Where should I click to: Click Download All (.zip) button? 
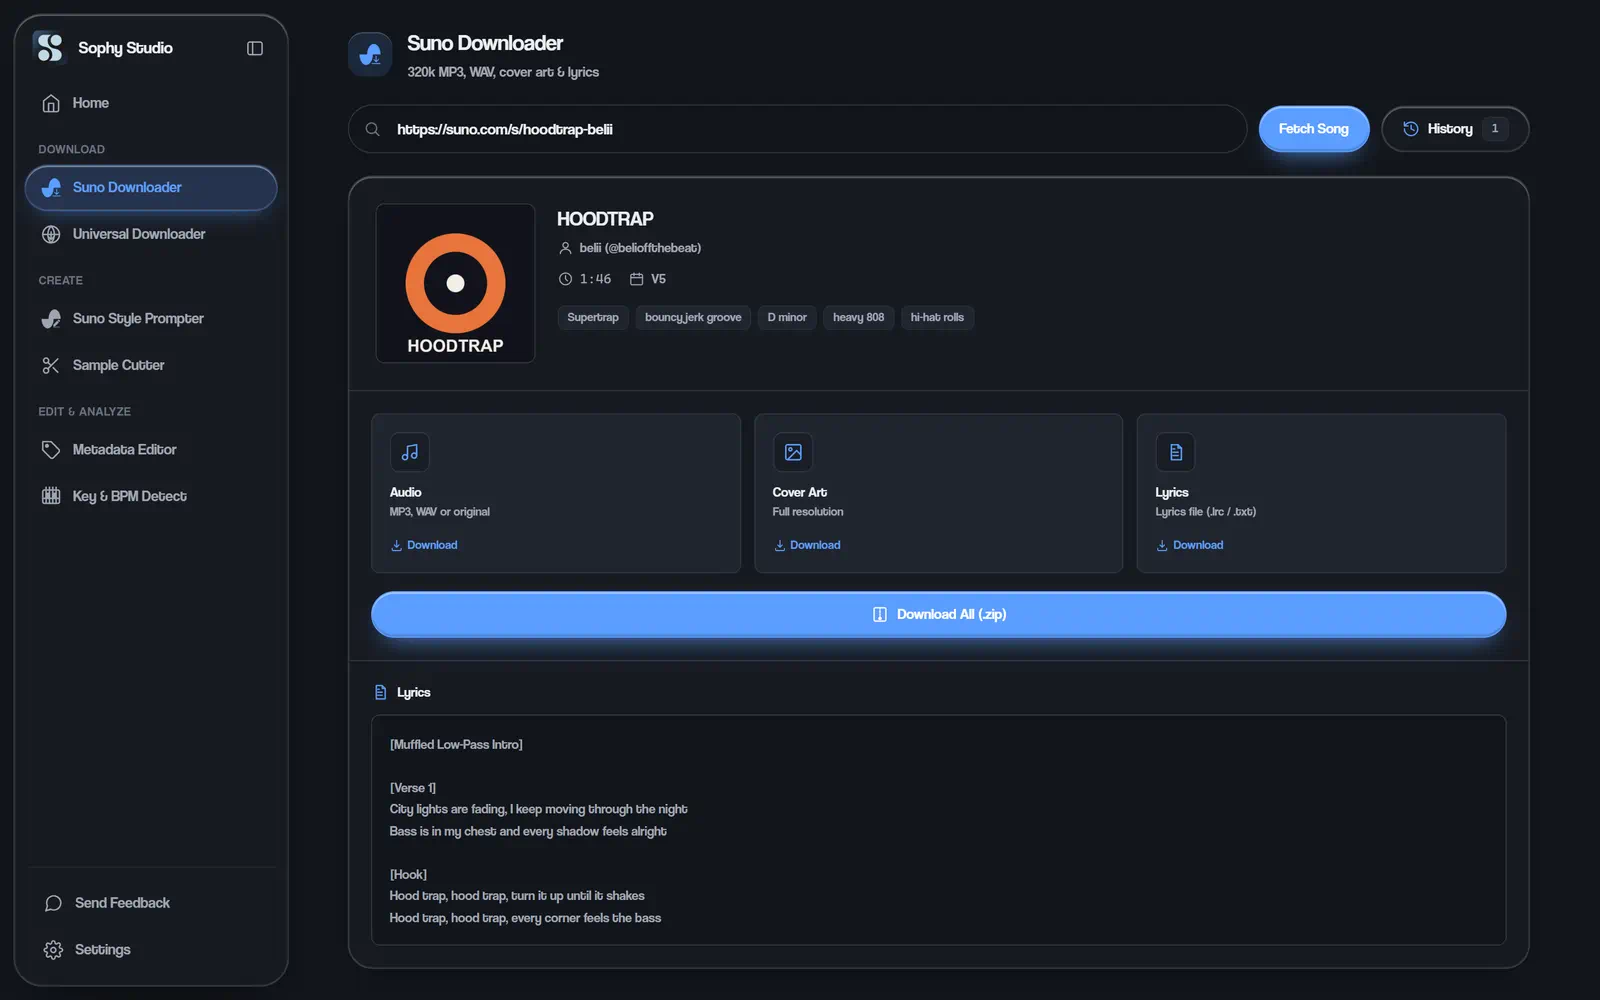[938, 614]
